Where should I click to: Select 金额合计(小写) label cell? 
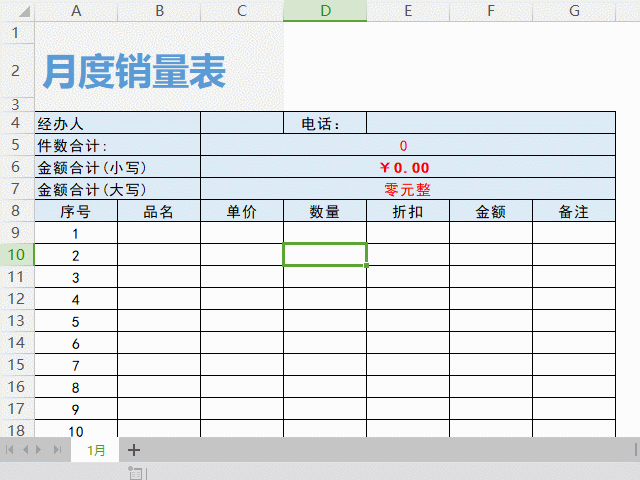pos(118,167)
